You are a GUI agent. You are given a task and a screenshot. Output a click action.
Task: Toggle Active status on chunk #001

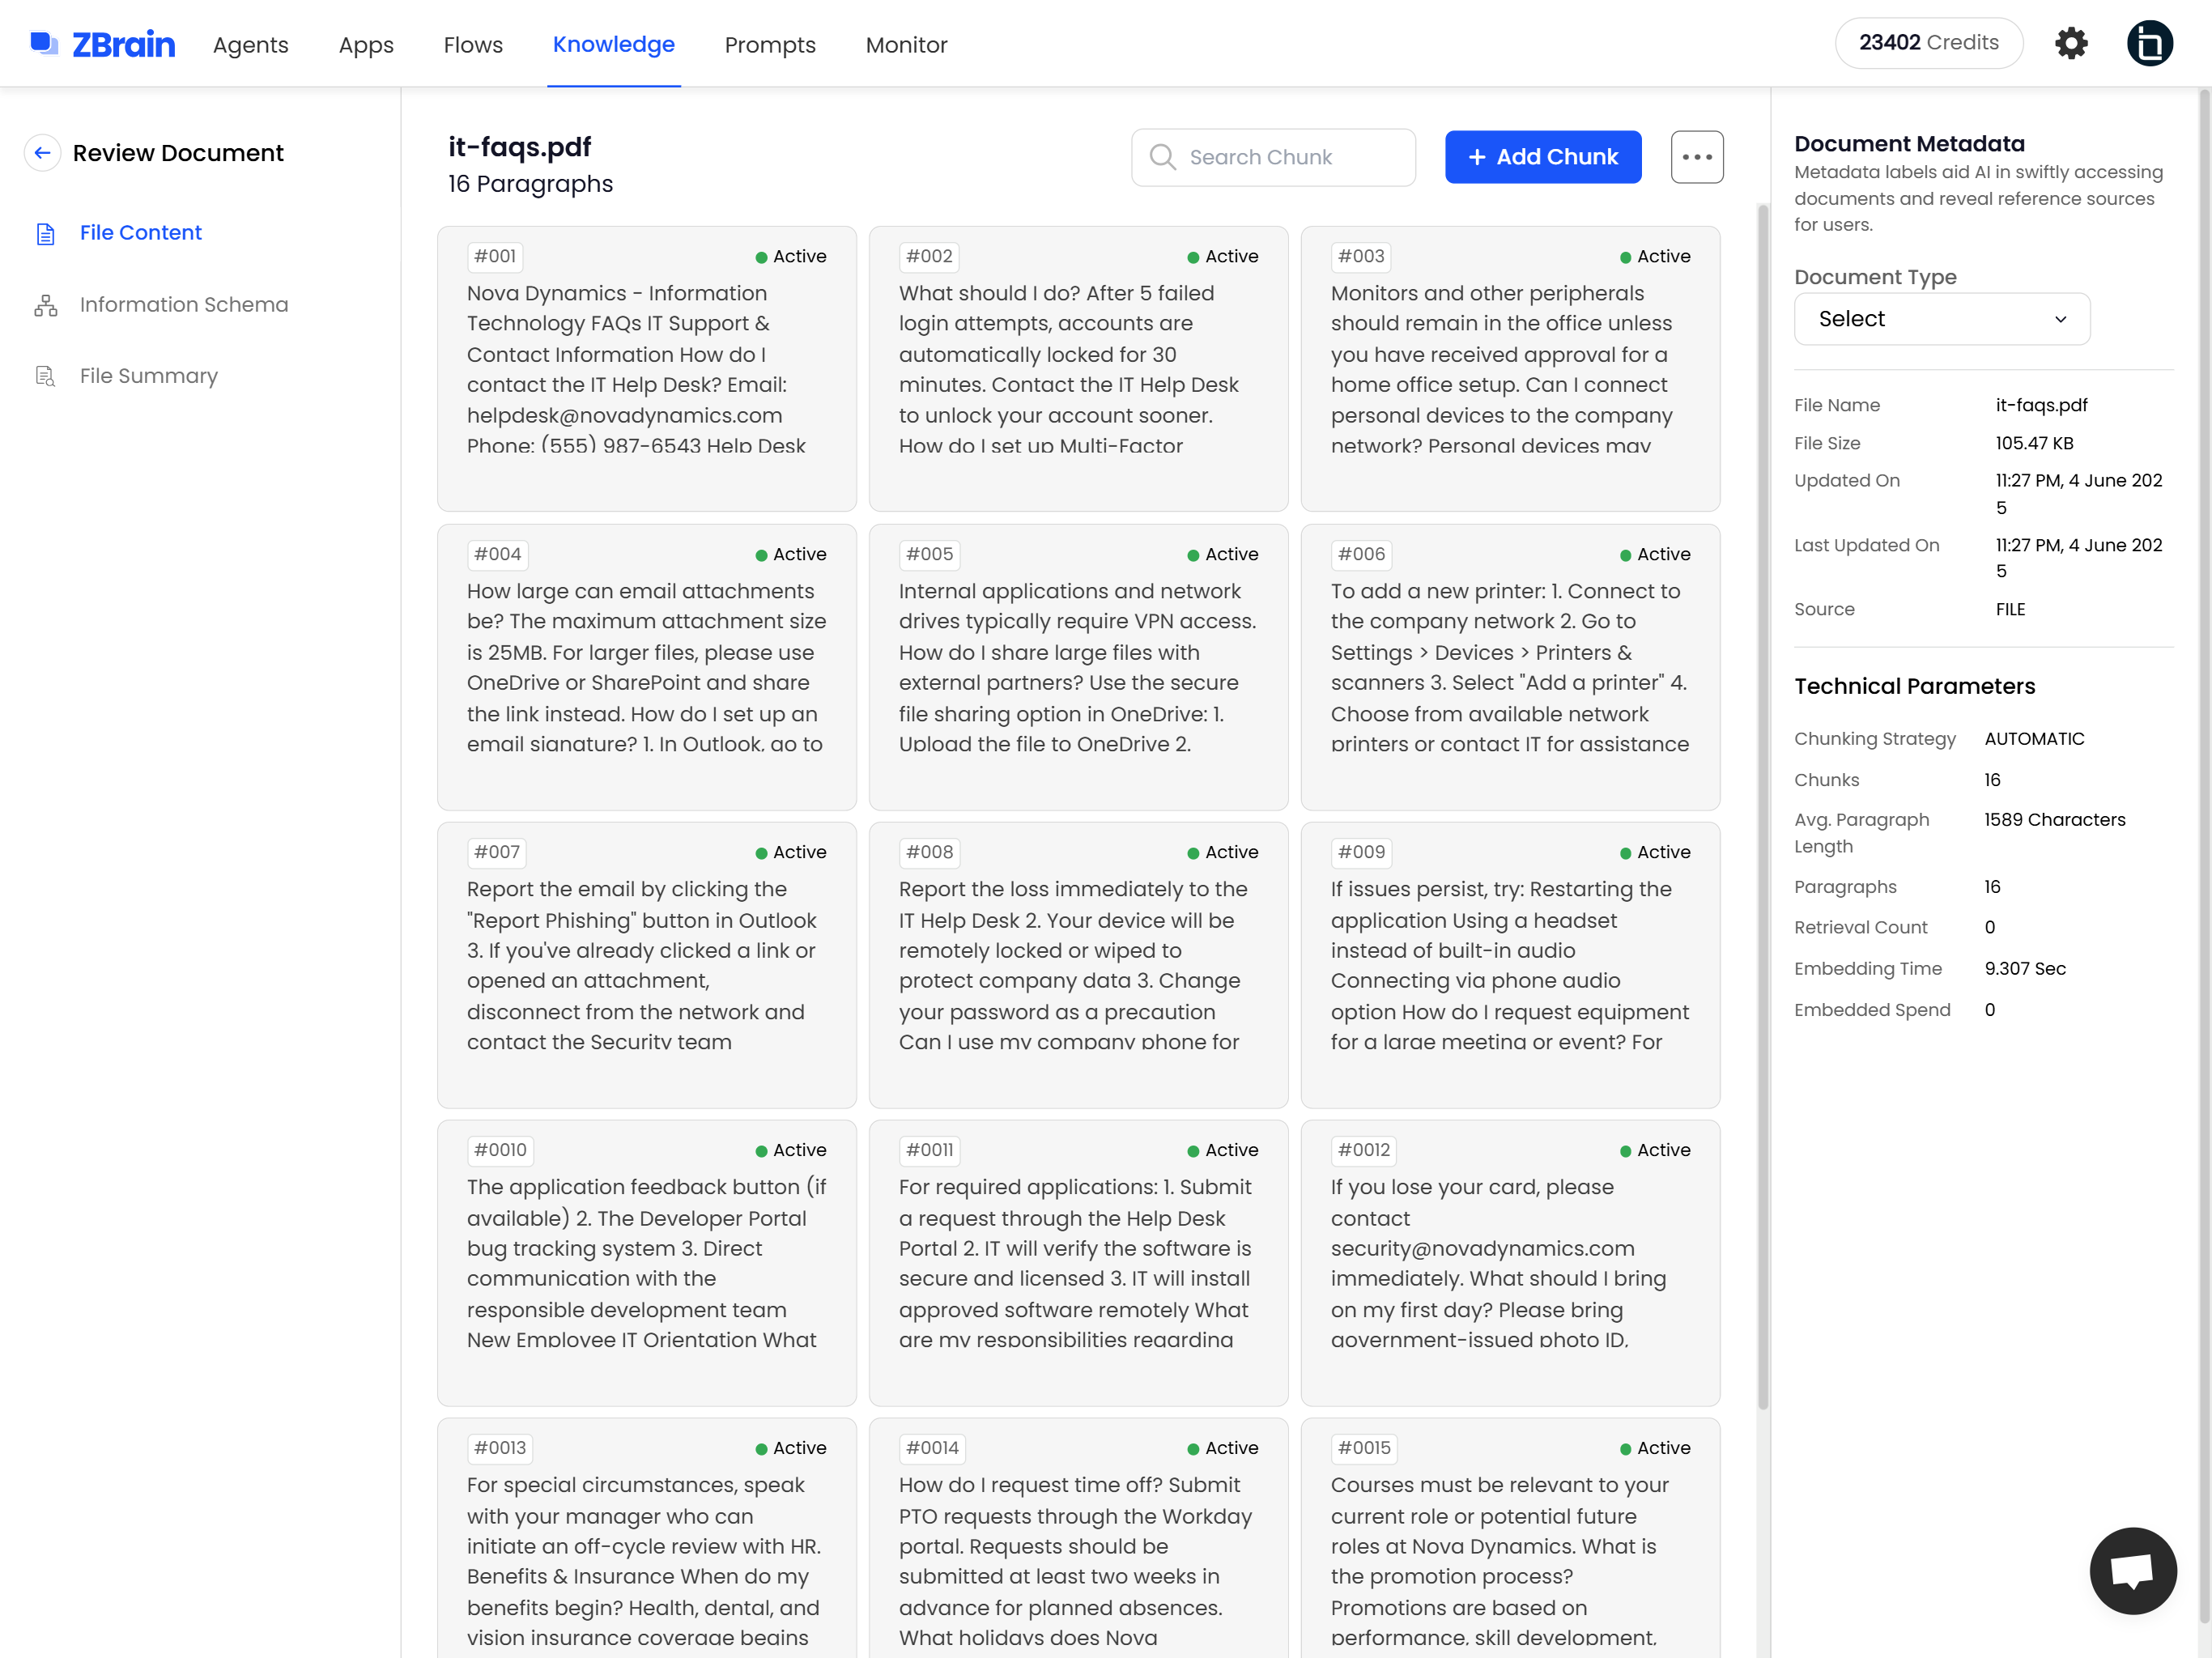[x=791, y=257]
